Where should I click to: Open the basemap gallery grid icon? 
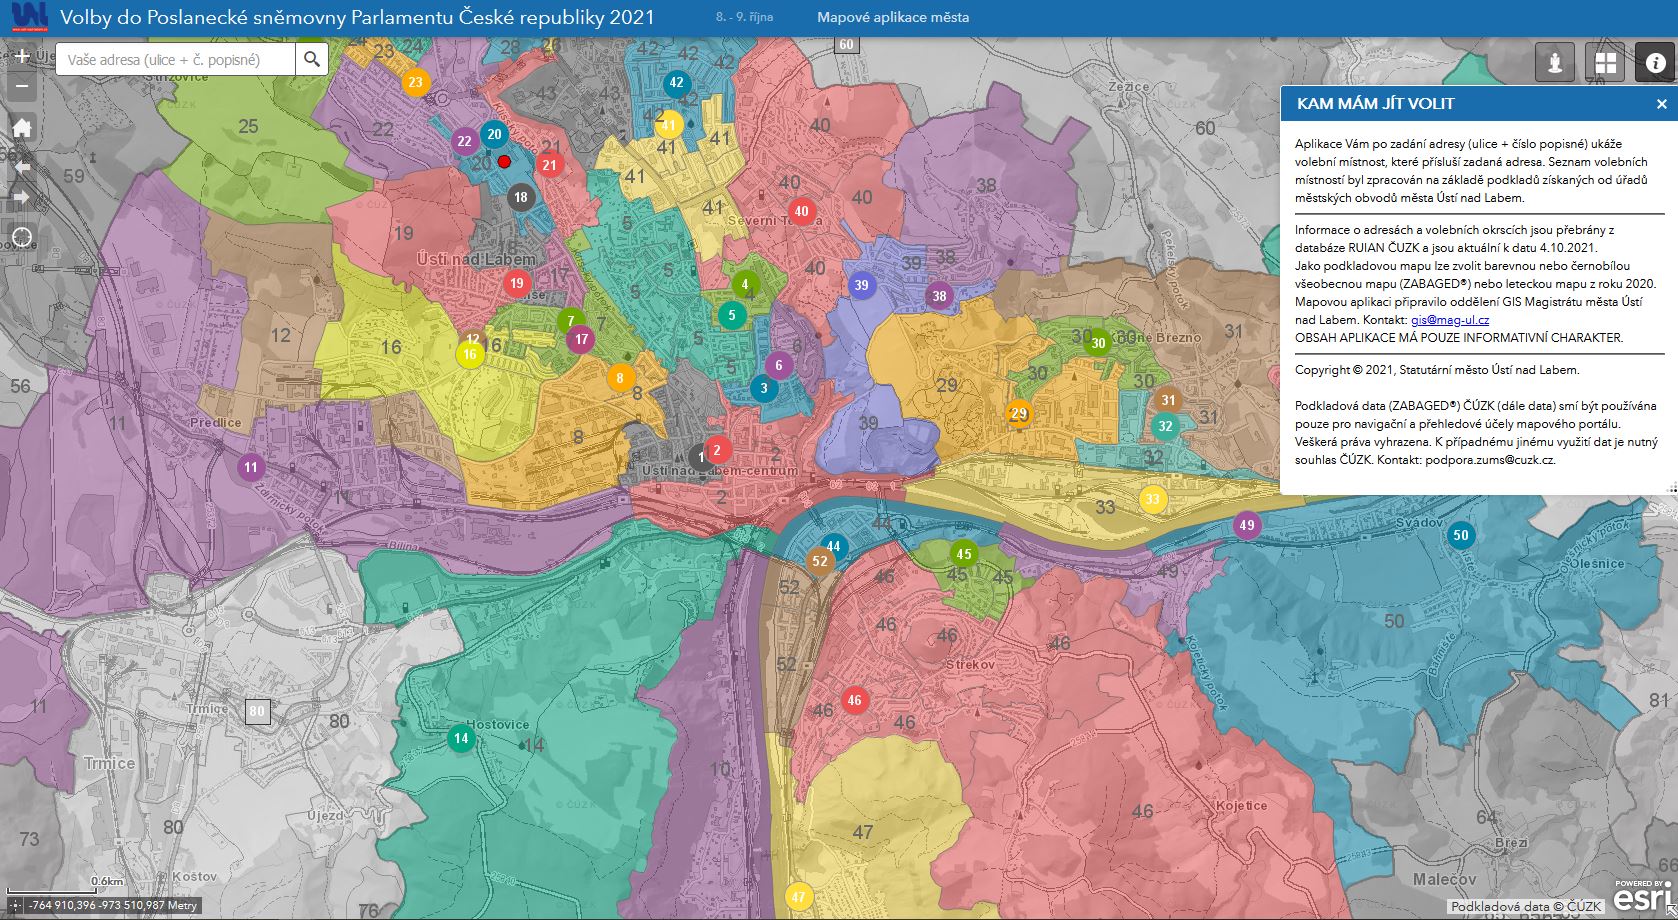(1605, 63)
